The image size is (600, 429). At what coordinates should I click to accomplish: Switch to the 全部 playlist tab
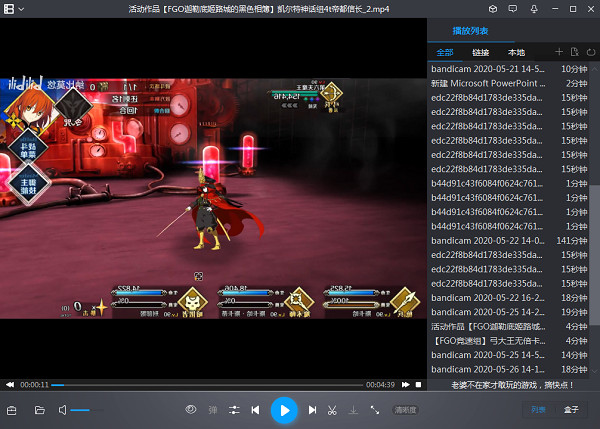click(x=445, y=52)
